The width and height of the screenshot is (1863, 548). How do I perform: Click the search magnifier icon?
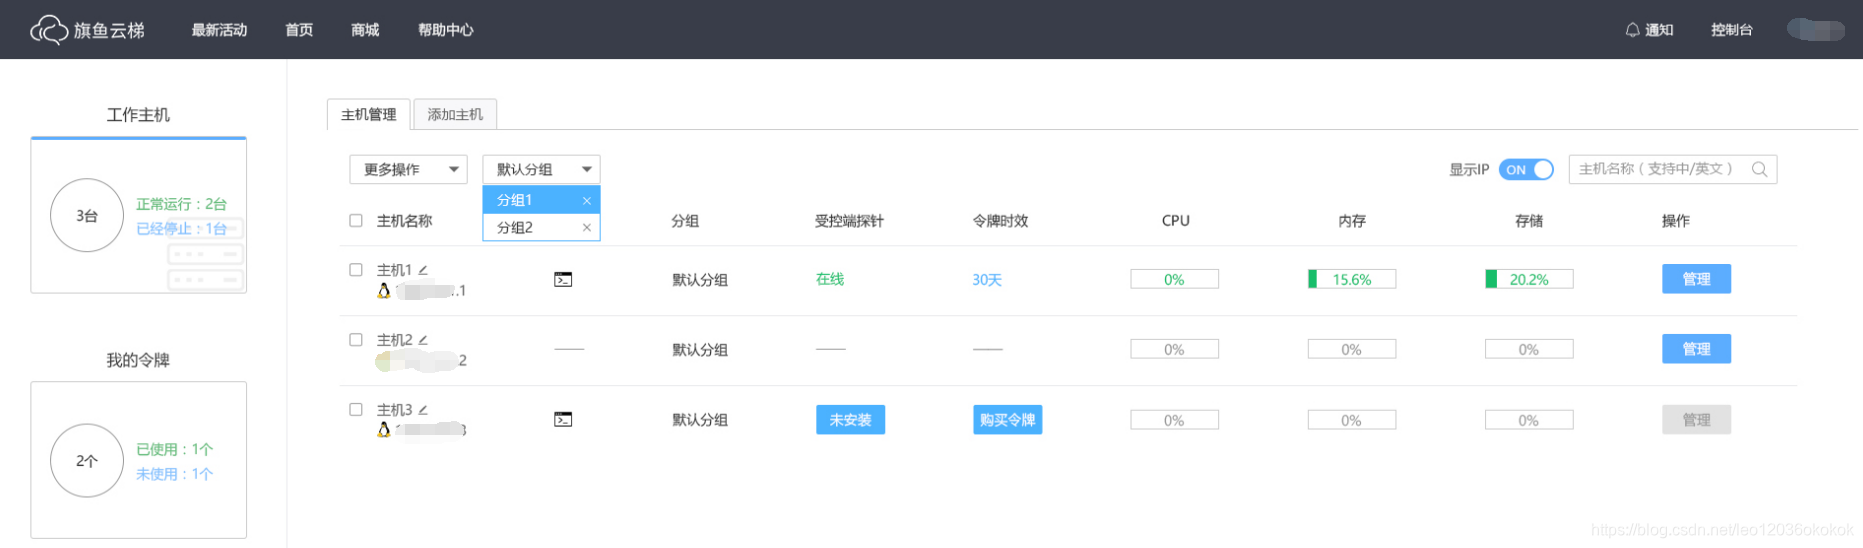[x=1759, y=169]
